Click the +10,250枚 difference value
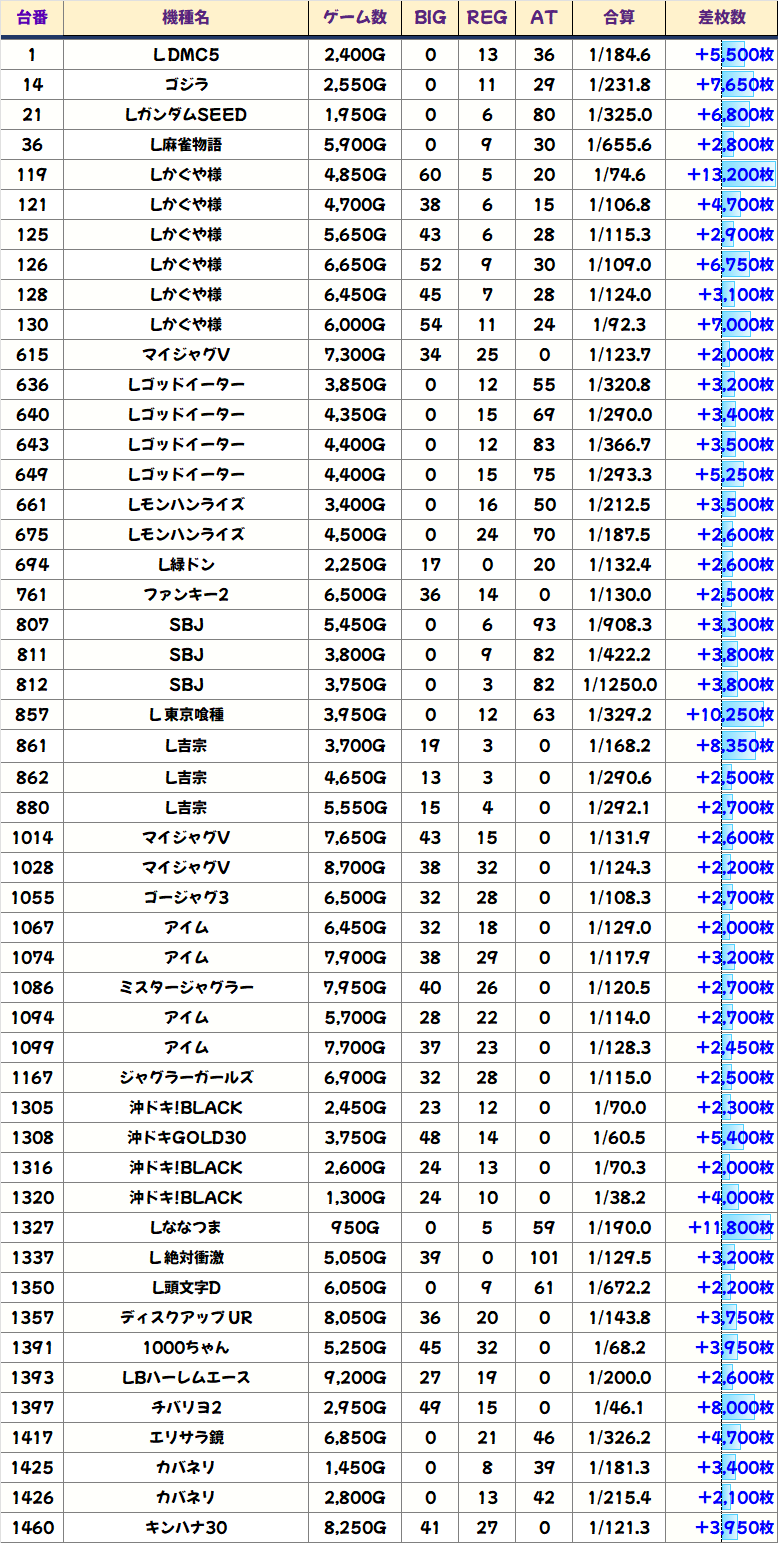 coord(730,715)
